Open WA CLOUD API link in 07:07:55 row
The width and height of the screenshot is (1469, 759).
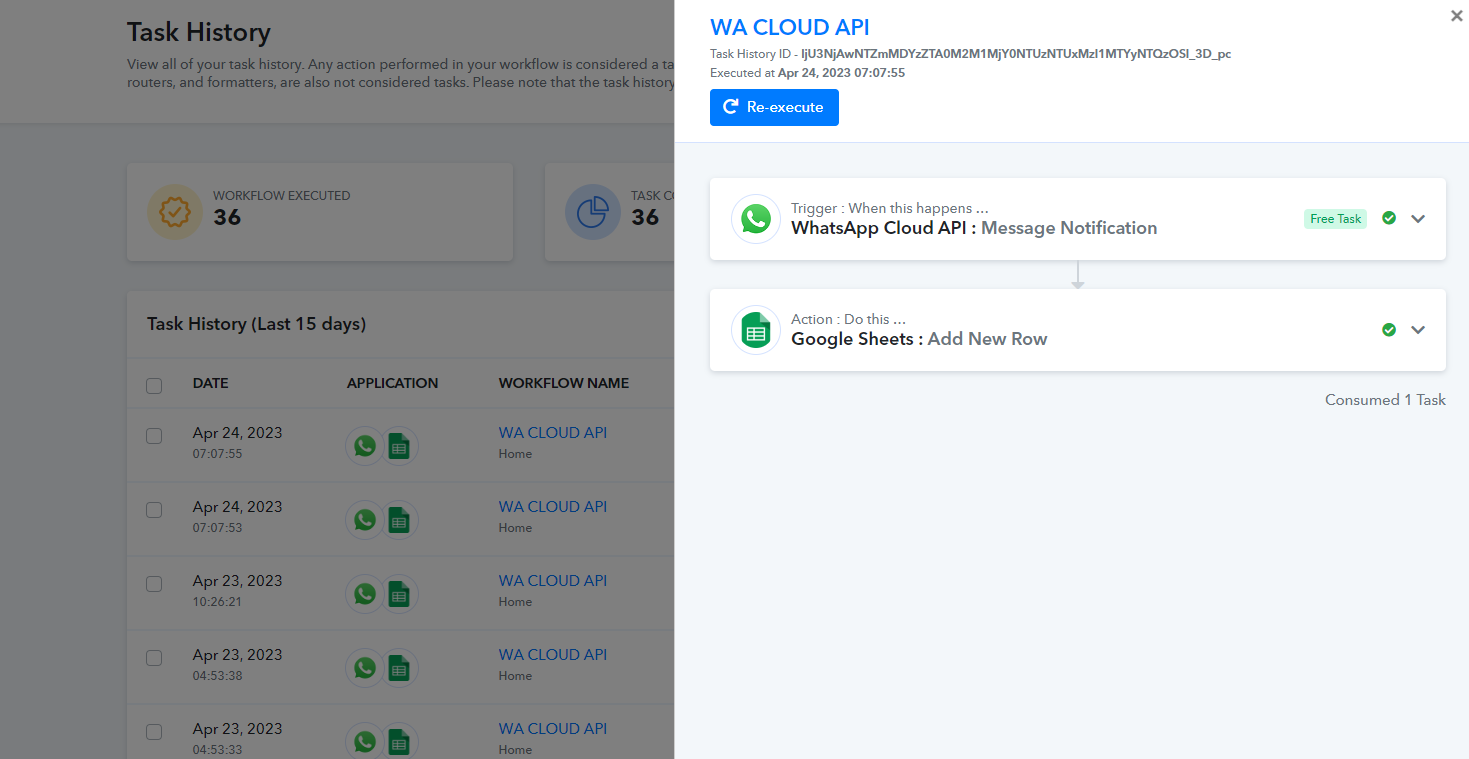coord(553,433)
